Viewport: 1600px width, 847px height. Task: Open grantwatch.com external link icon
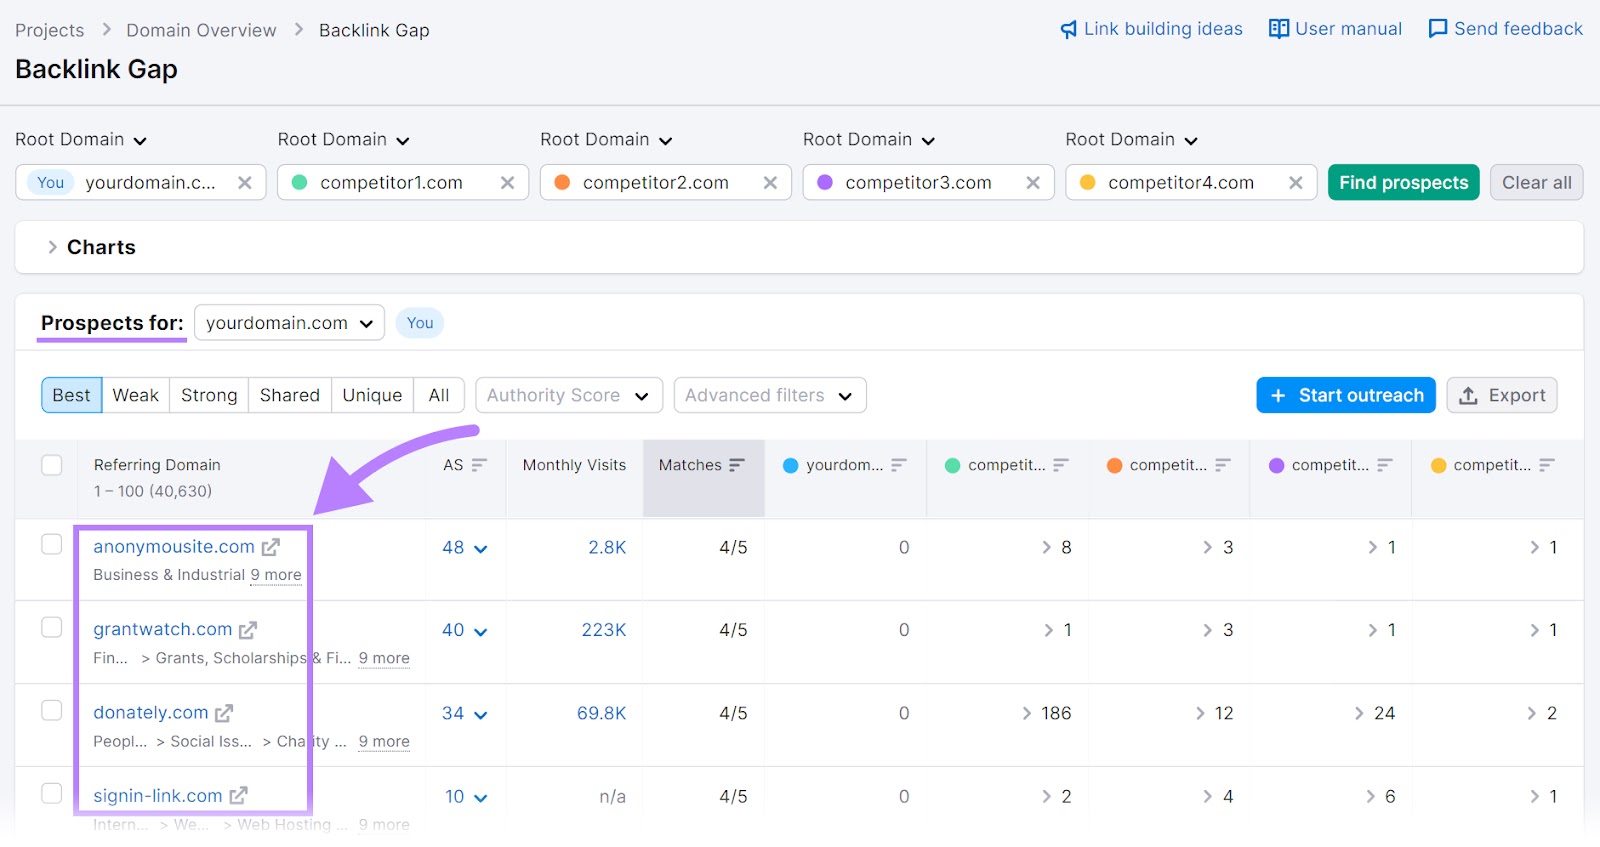click(x=248, y=630)
